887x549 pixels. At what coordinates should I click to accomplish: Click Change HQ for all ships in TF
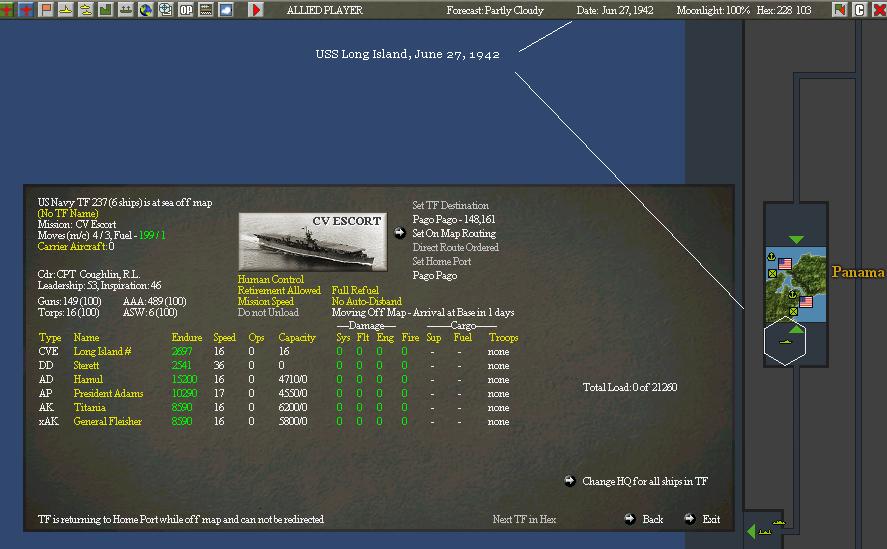645,481
